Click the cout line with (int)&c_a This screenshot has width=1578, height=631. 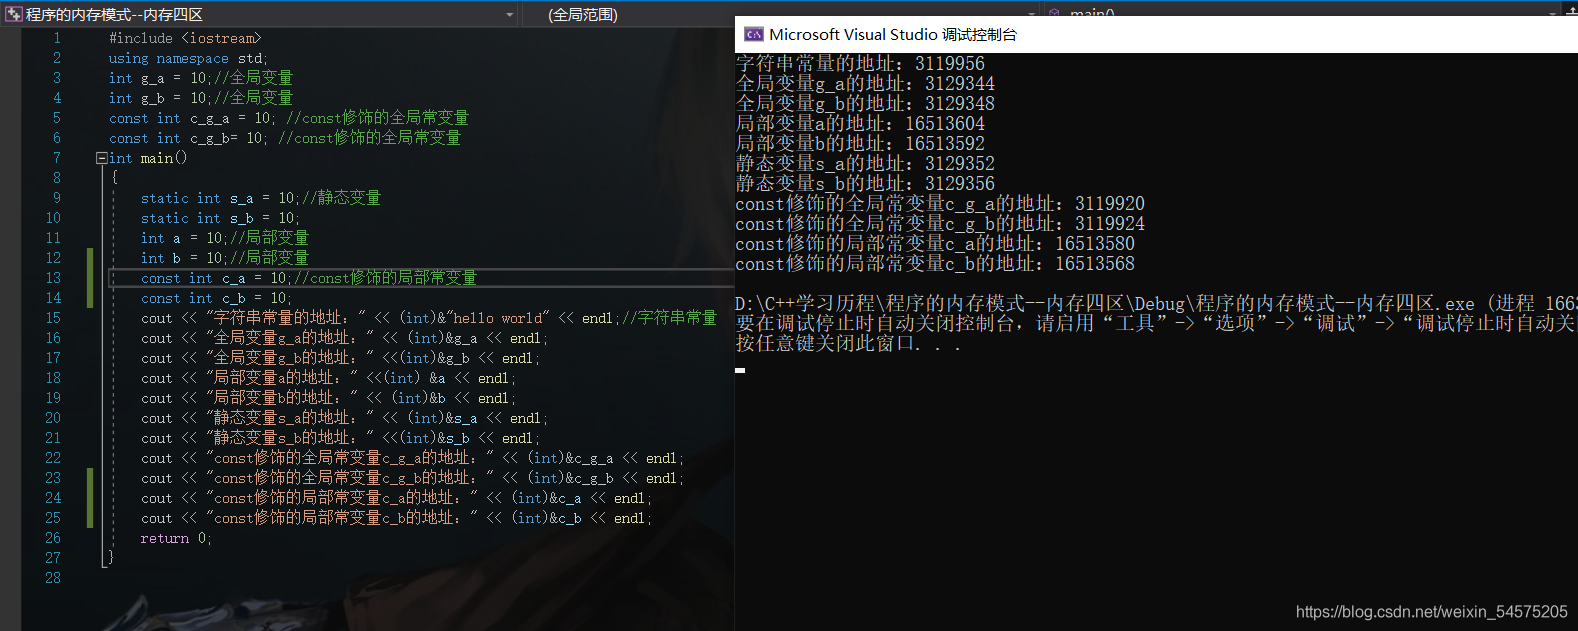pos(397,498)
